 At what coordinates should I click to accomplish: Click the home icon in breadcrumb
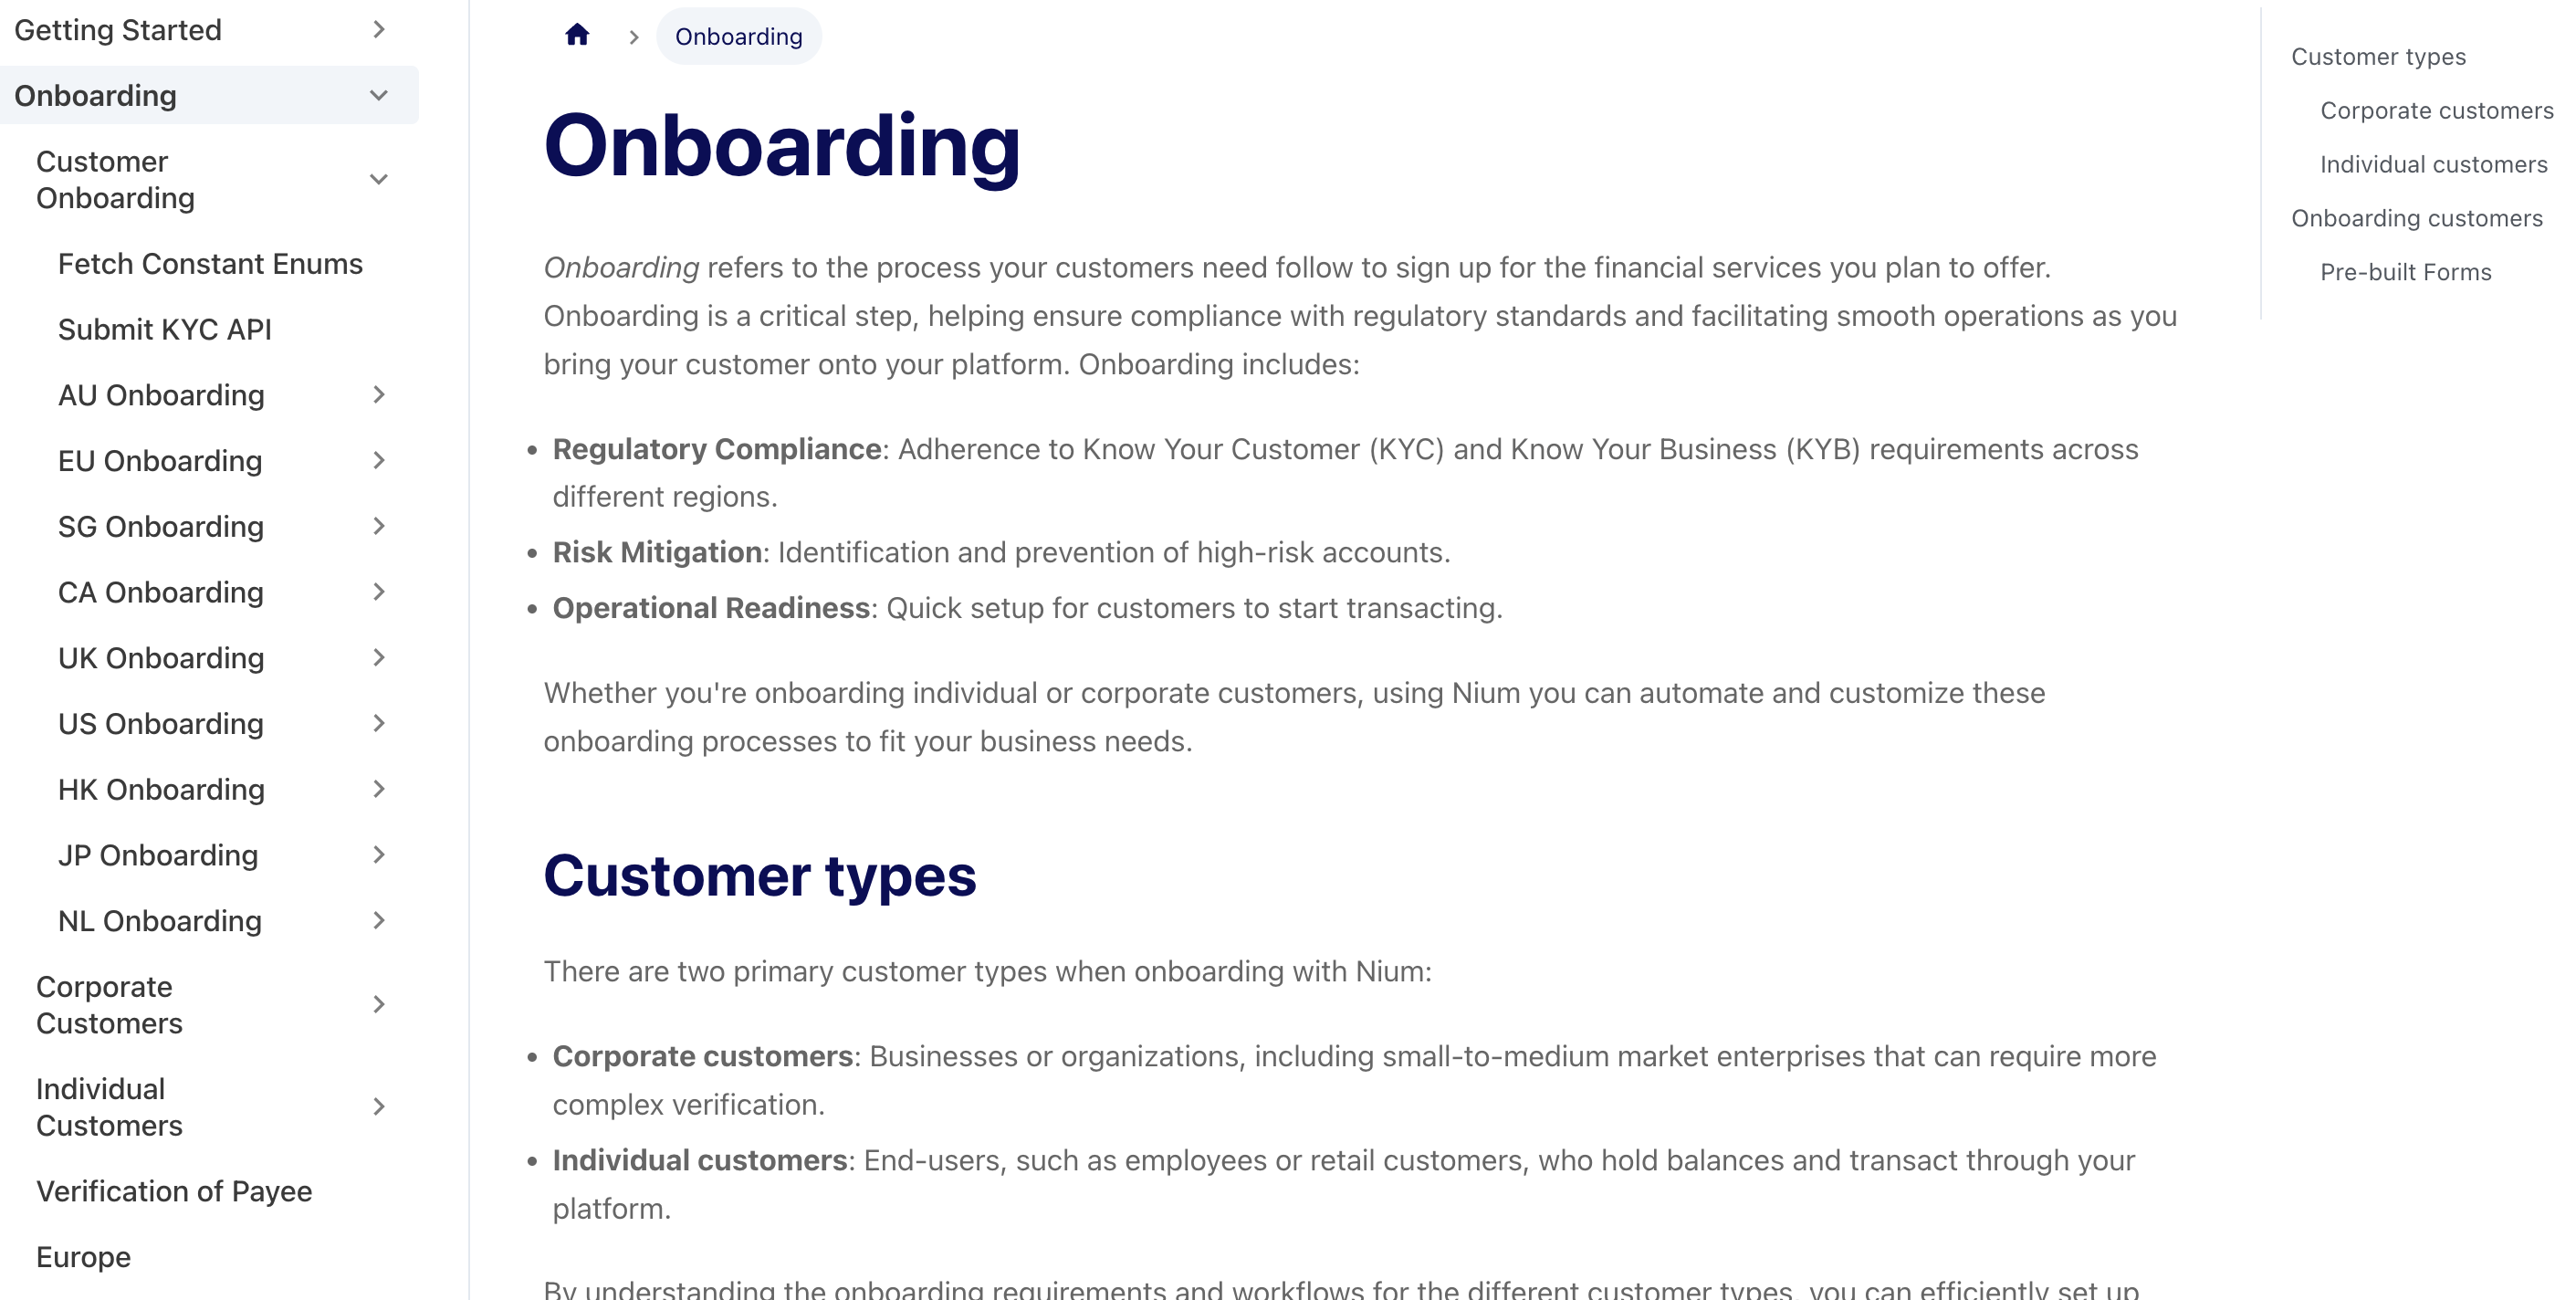click(x=577, y=36)
